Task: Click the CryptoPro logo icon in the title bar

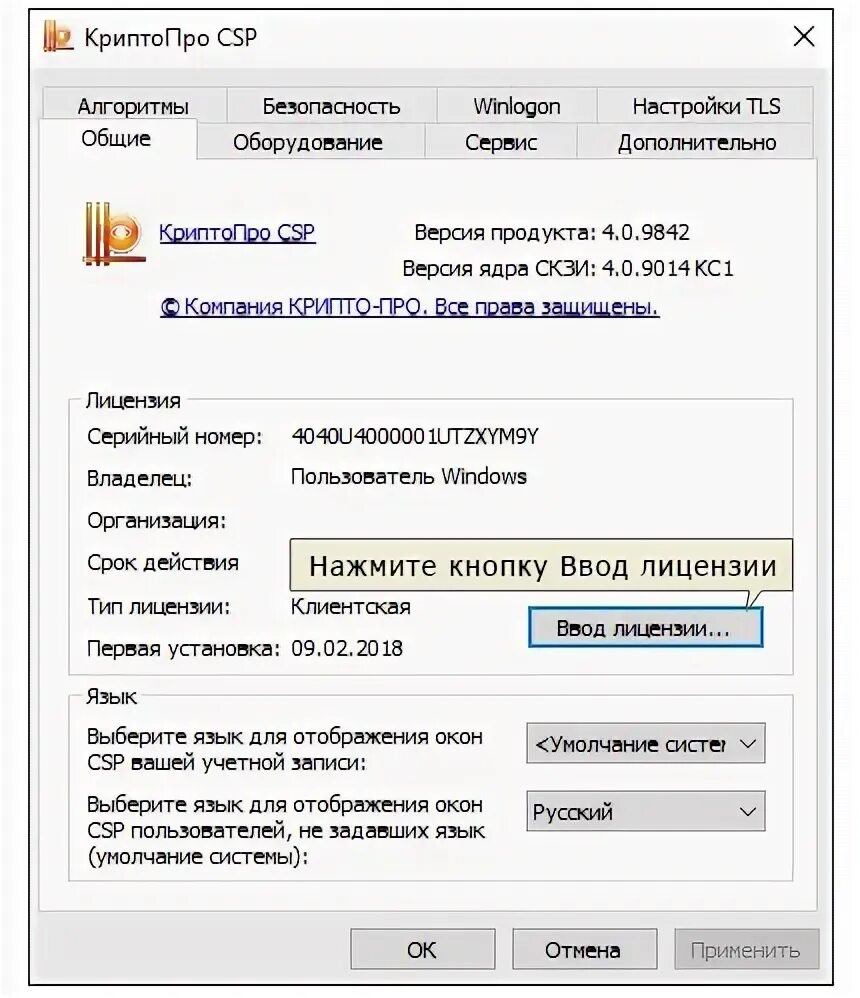Action: point(58,36)
